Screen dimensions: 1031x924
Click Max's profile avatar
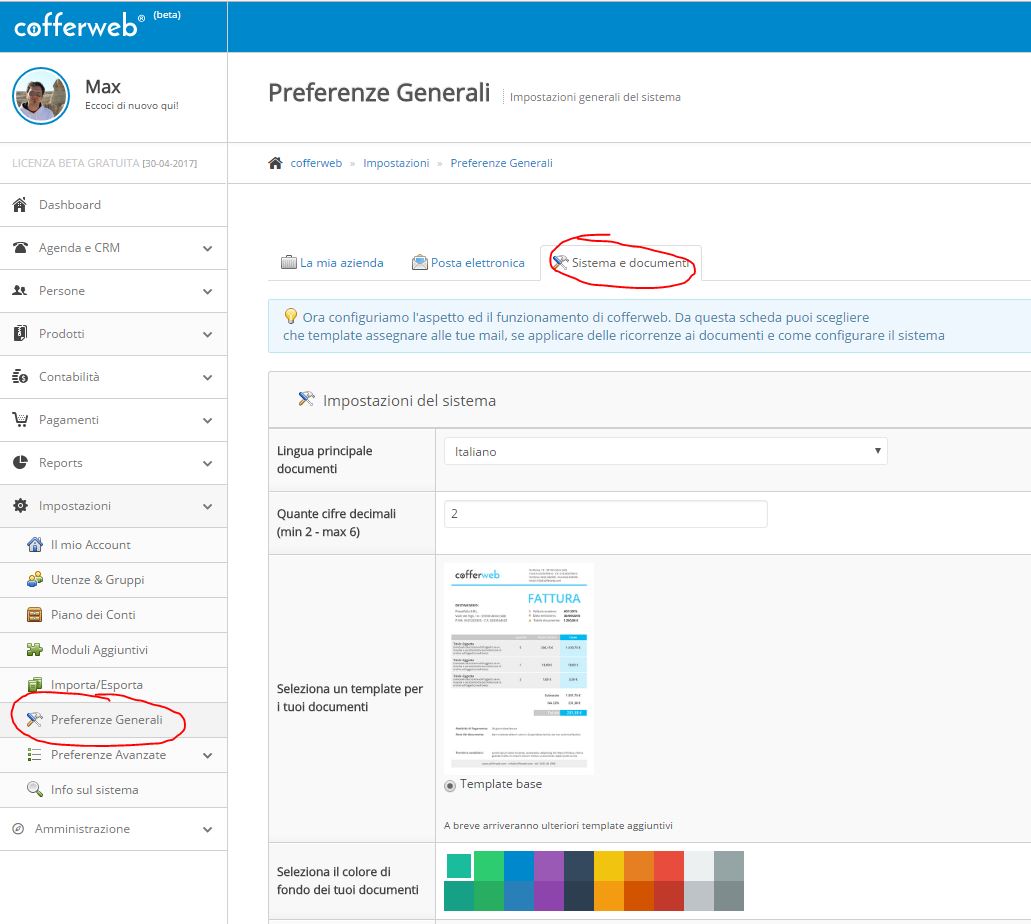pyautogui.click(x=41, y=96)
